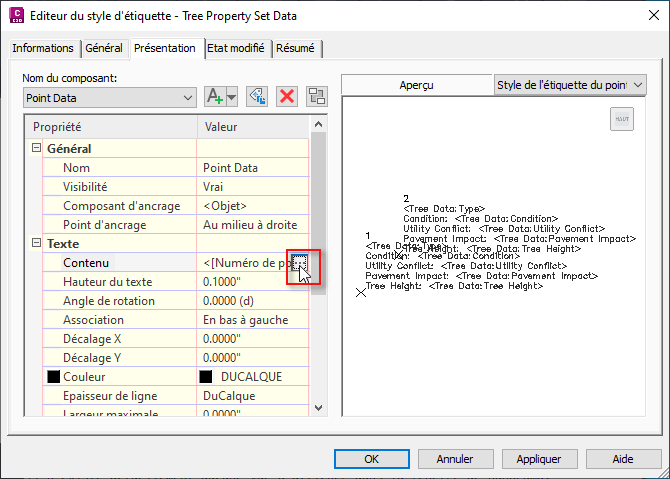This screenshot has height=479, width=670.
Task: Click the Contenu ellipsis browse button
Action: point(299,262)
